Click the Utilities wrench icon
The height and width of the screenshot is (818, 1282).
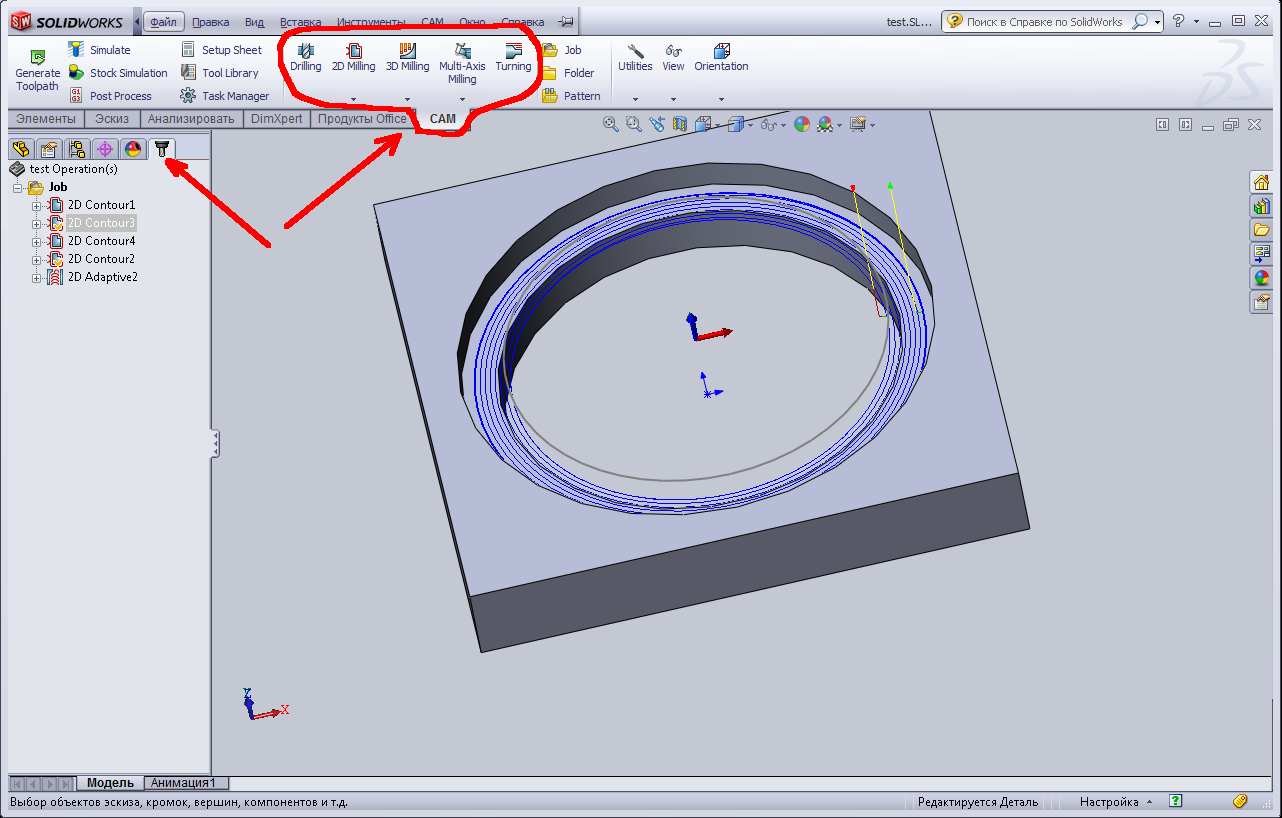click(635, 51)
